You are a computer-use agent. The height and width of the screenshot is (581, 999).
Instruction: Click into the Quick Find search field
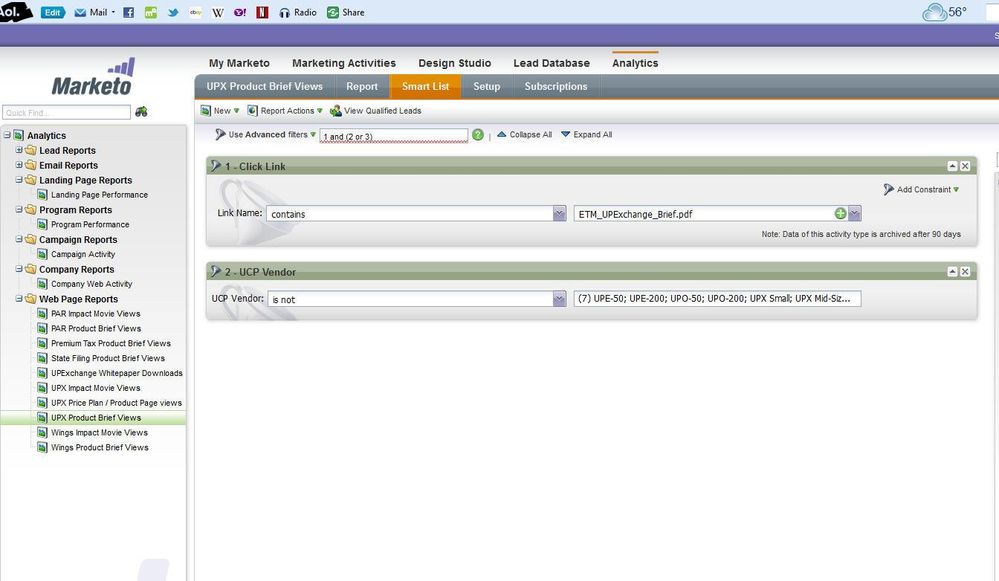(x=66, y=112)
